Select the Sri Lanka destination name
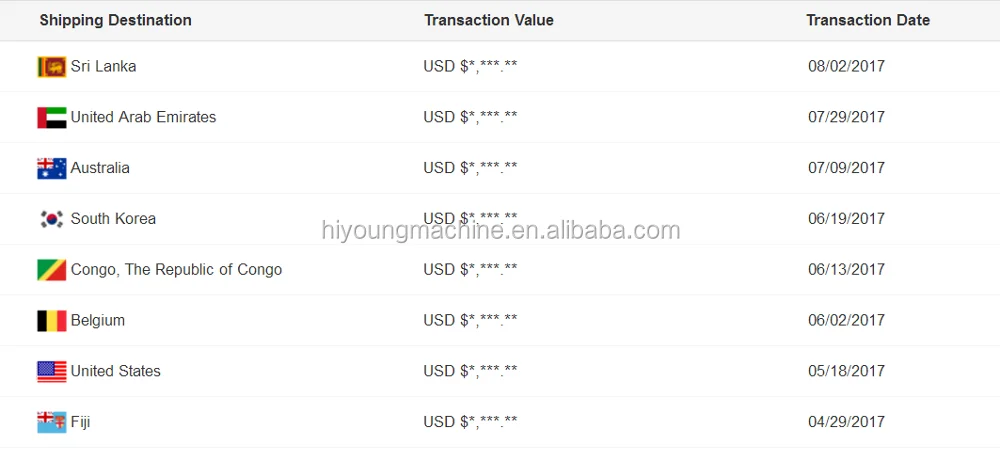Image resolution: width=1000 pixels, height=461 pixels. [103, 67]
